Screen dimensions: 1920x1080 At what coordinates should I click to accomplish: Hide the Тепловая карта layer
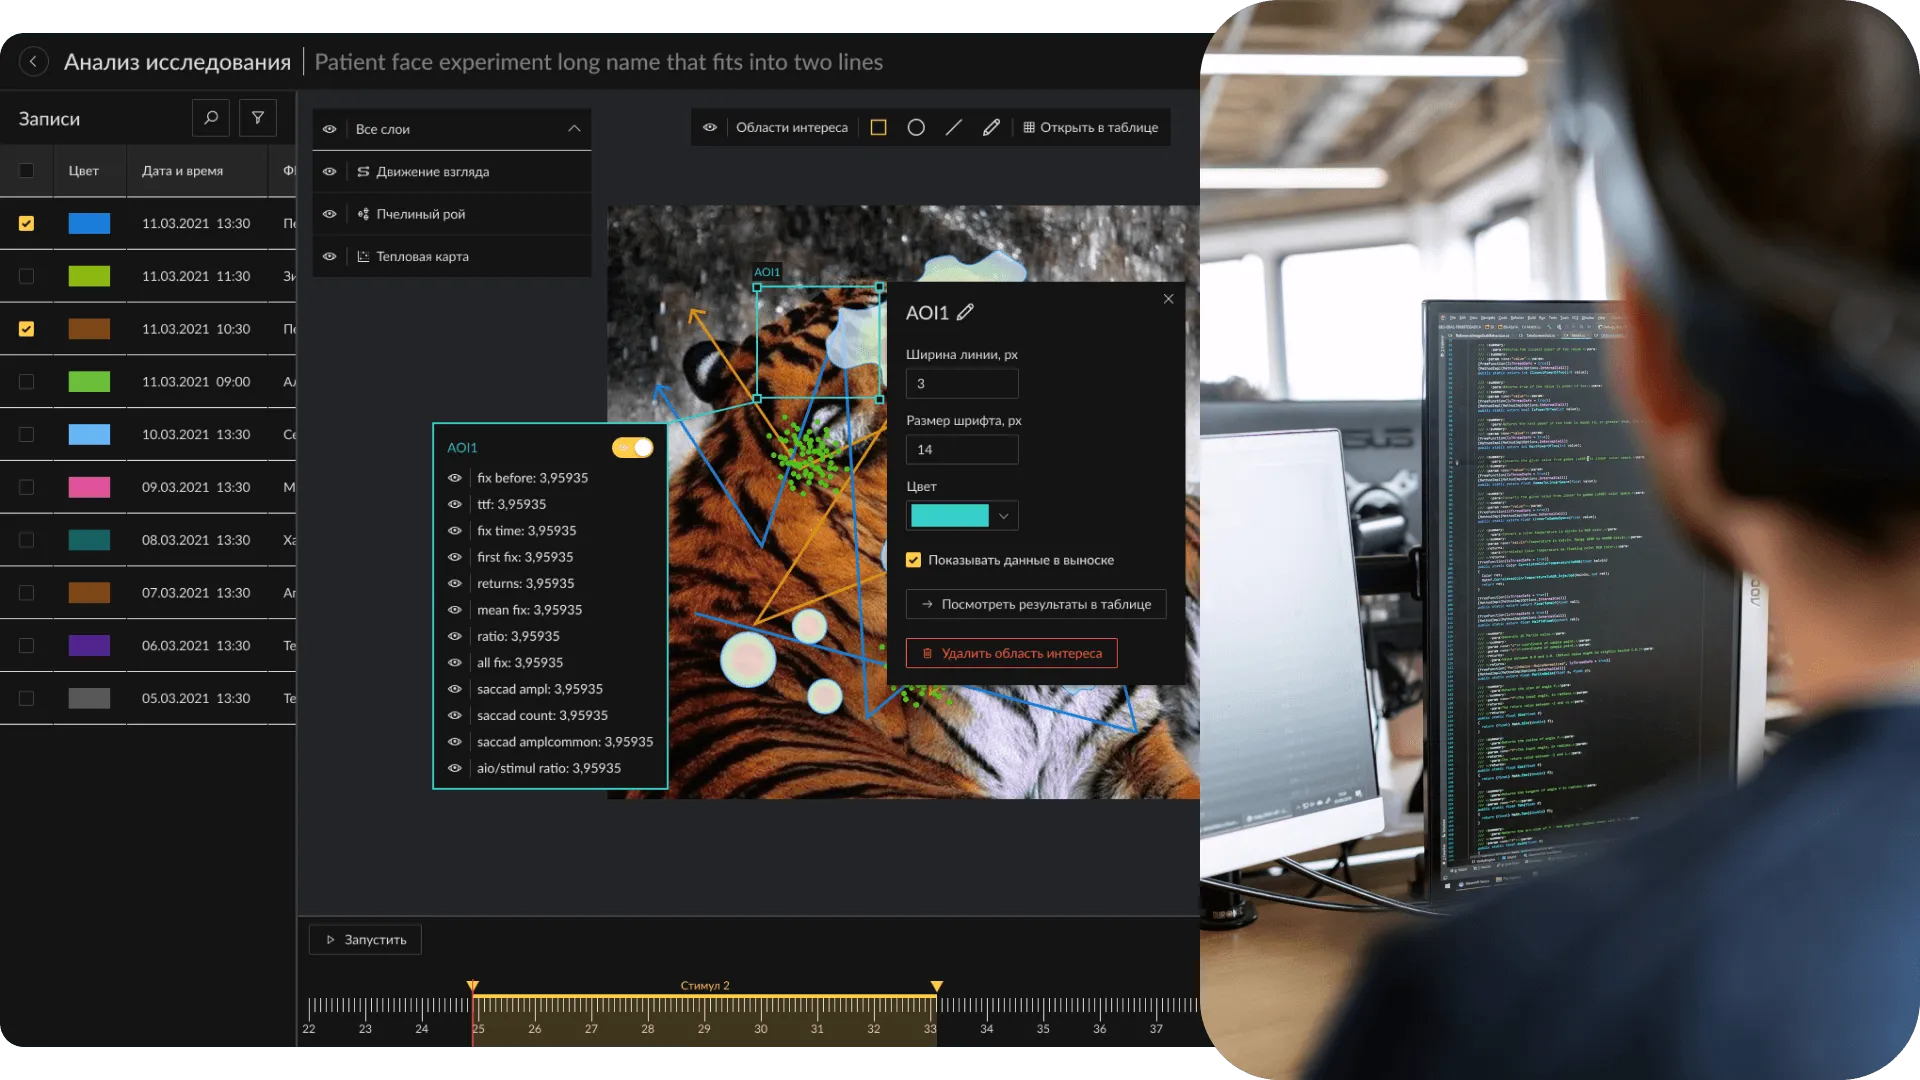329,257
